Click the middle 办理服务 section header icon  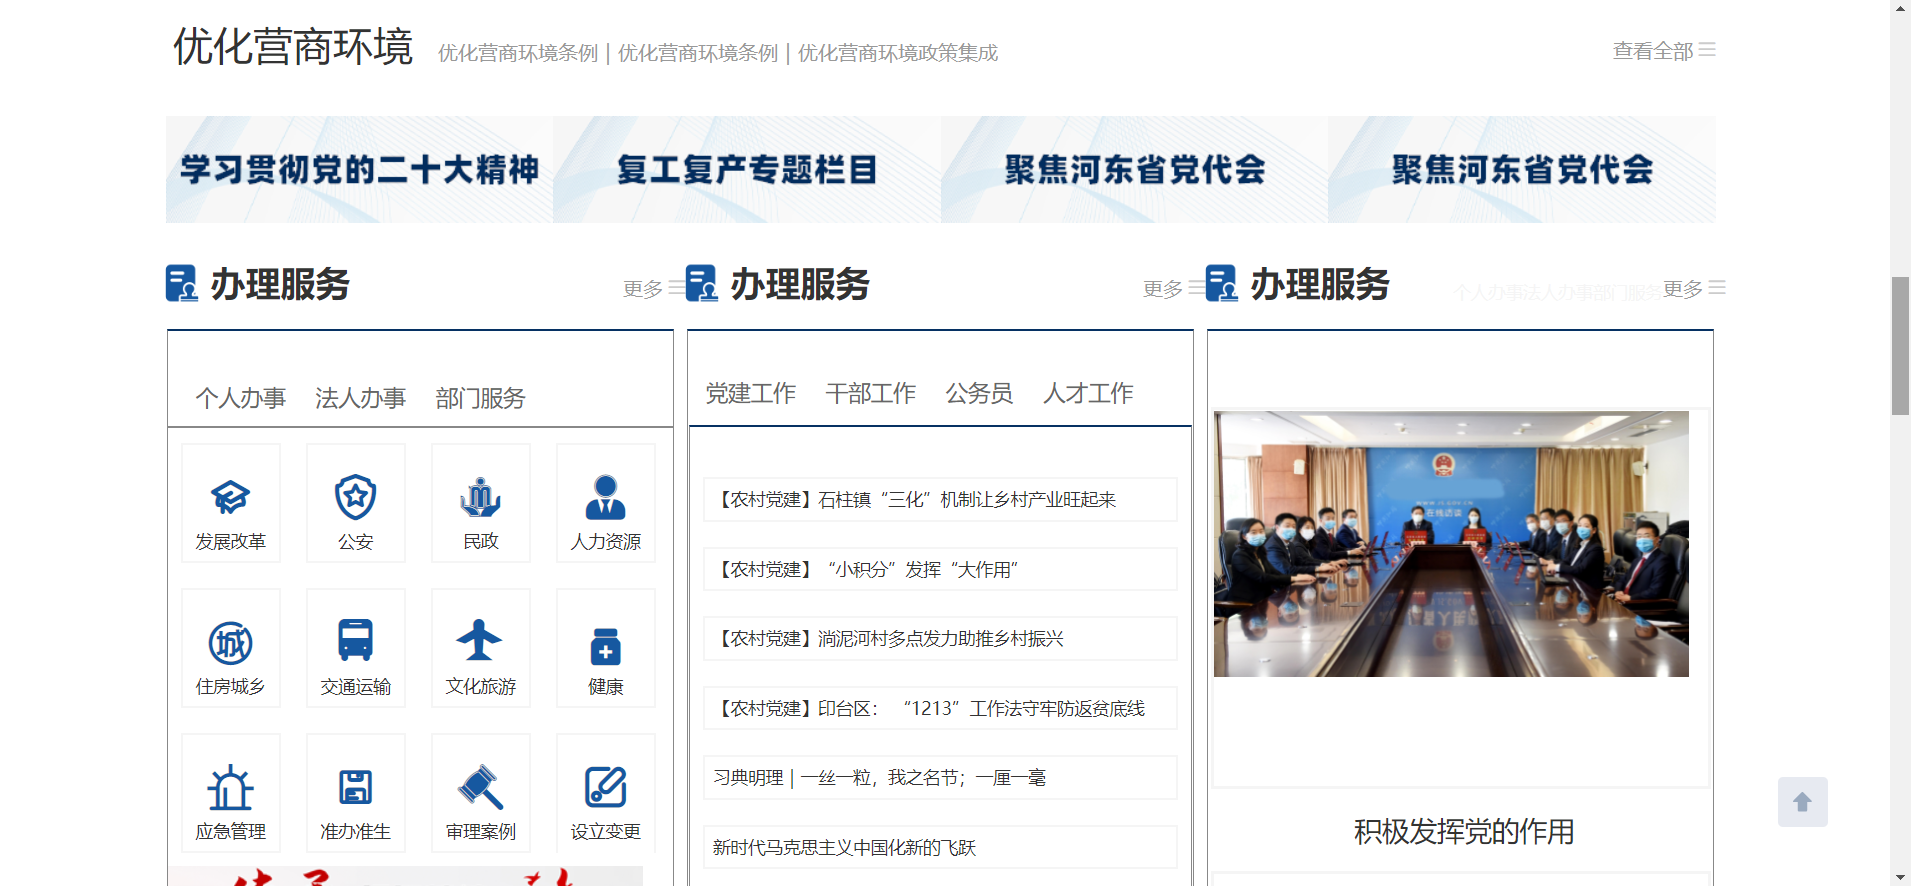coord(702,283)
